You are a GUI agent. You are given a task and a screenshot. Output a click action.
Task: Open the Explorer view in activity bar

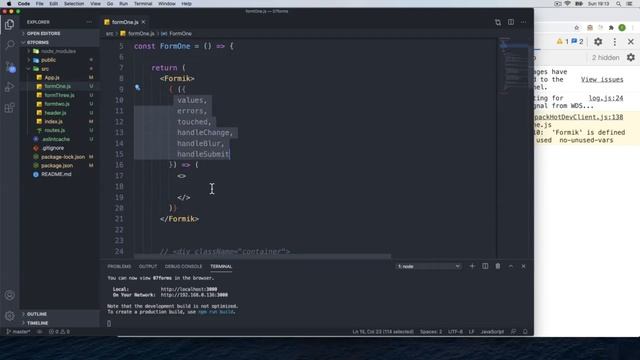[10, 24]
